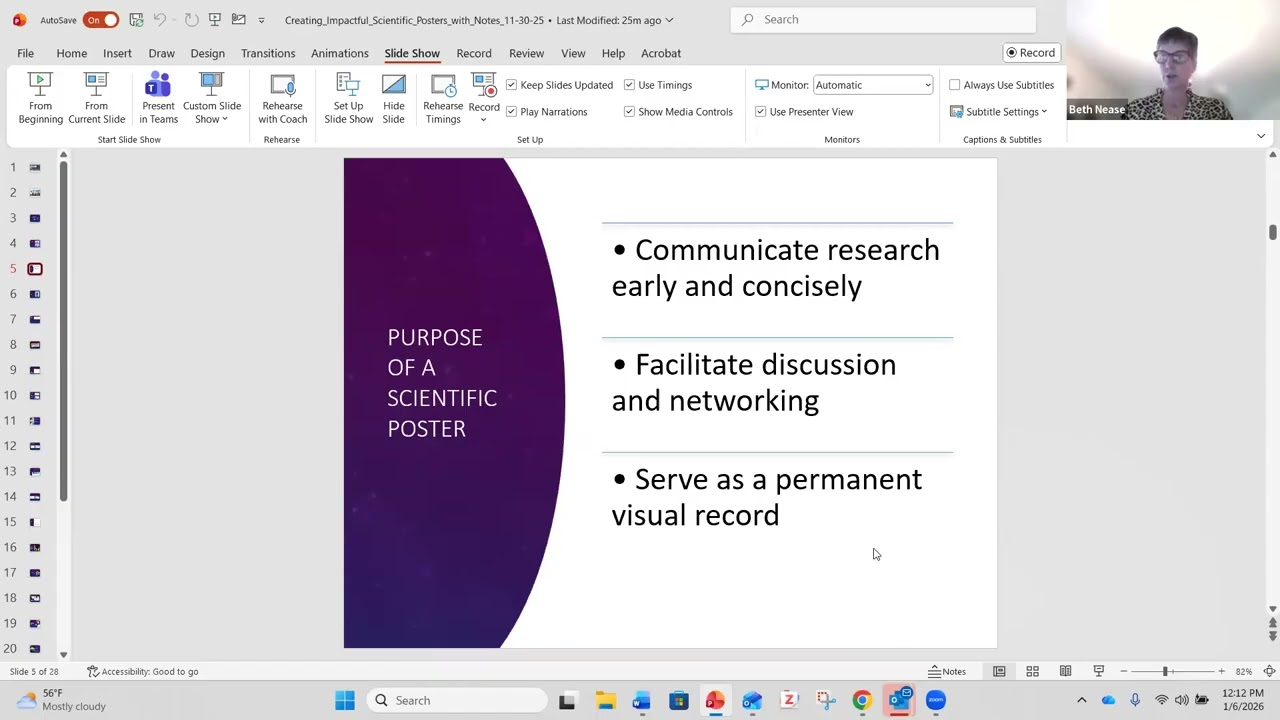Start slideshow From Current Slide
This screenshot has width=1280, height=720.
pyautogui.click(x=96, y=98)
